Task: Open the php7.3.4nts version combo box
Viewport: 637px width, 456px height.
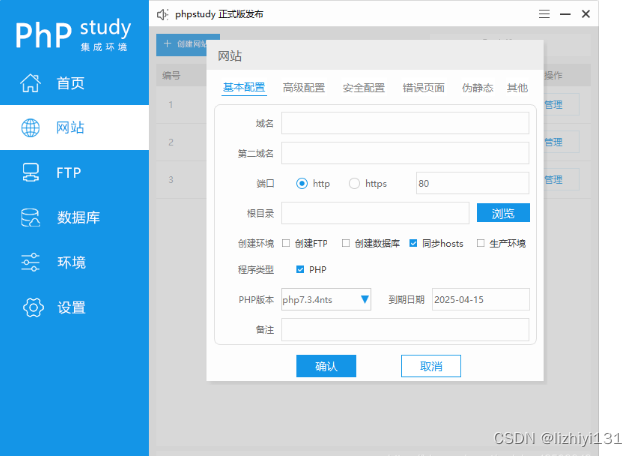Action: coord(326,300)
